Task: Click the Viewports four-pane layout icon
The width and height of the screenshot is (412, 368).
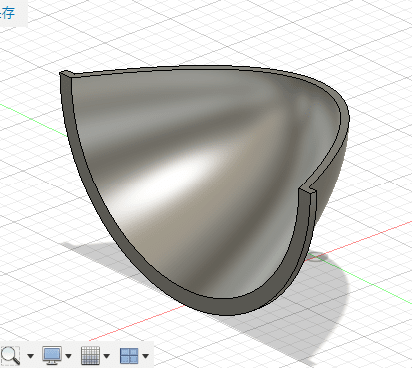Action: (x=129, y=355)
